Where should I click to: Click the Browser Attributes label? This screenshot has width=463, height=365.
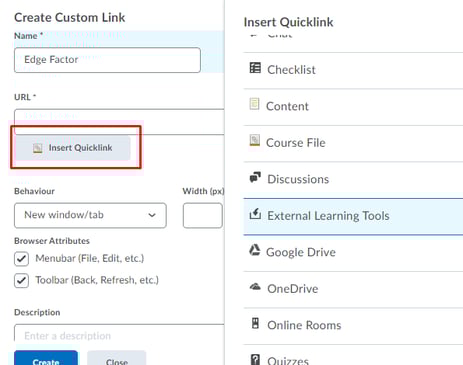pos(52,241)
